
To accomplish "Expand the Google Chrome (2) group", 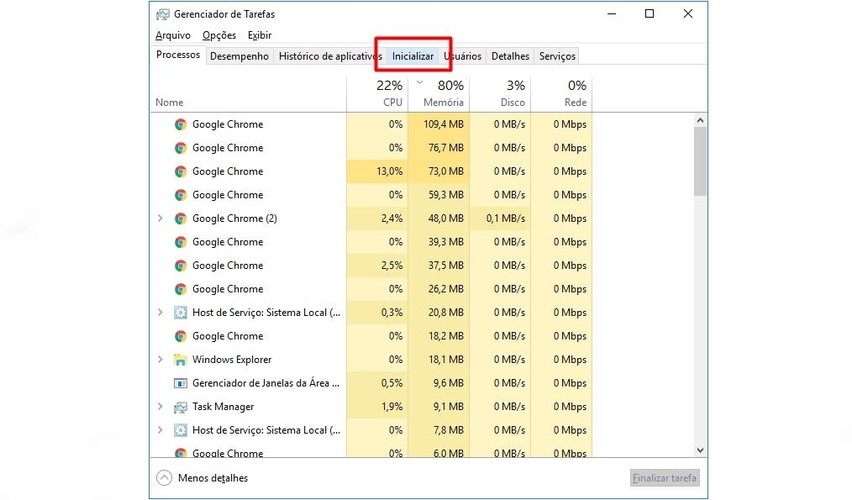I will click(160, 218).
